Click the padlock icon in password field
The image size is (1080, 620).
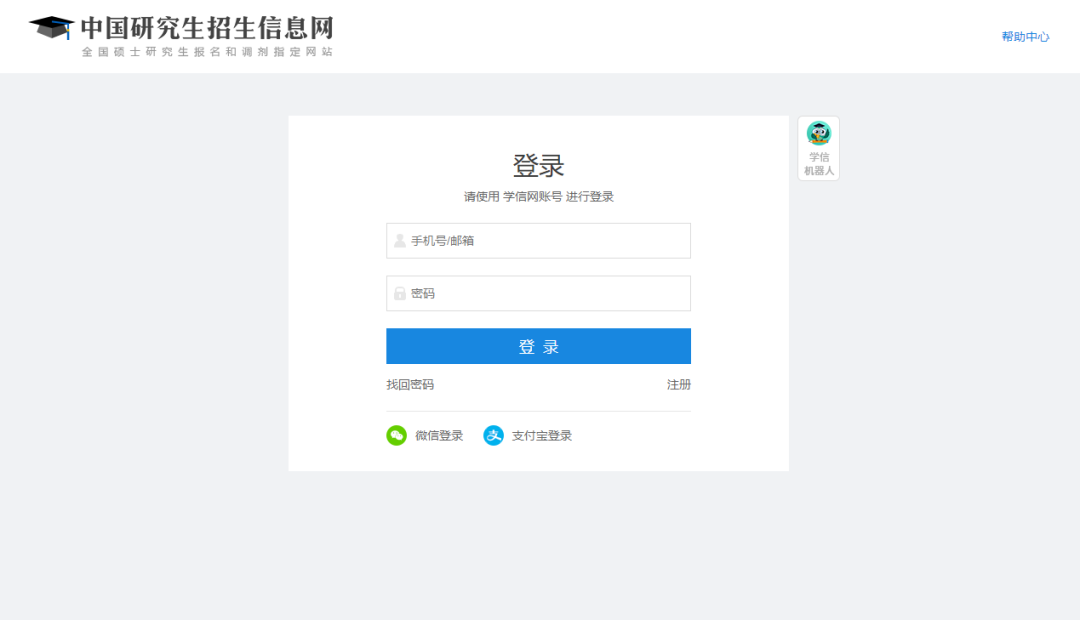[x=400, y=294]
